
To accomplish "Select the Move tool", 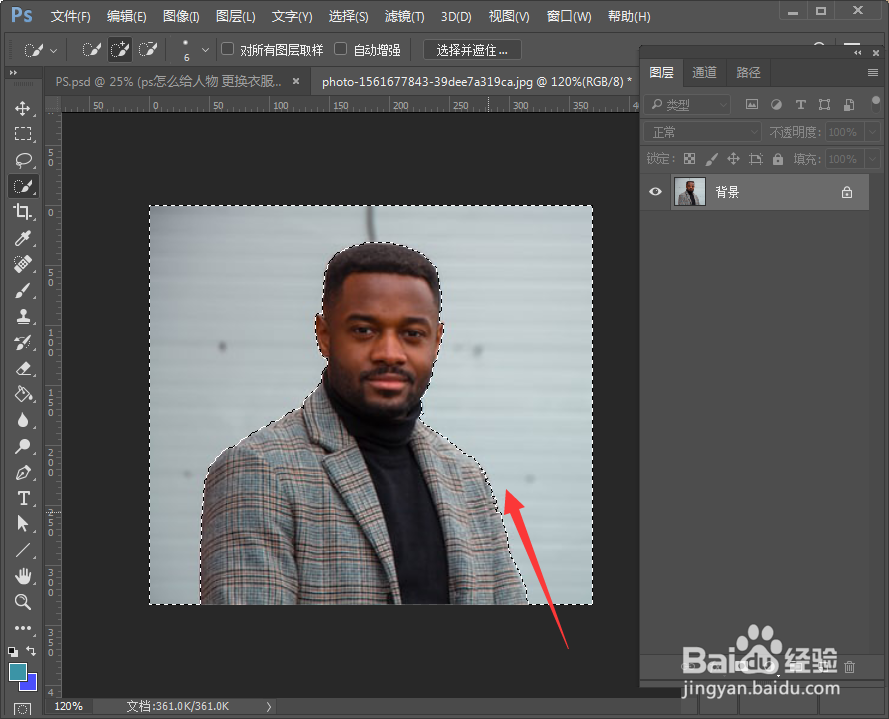I will point(23,108).
